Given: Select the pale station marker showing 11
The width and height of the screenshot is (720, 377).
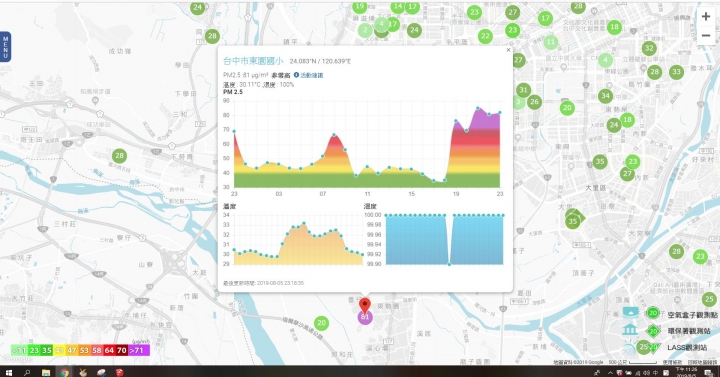Looking at the screenshot, I should pos(551,43).
